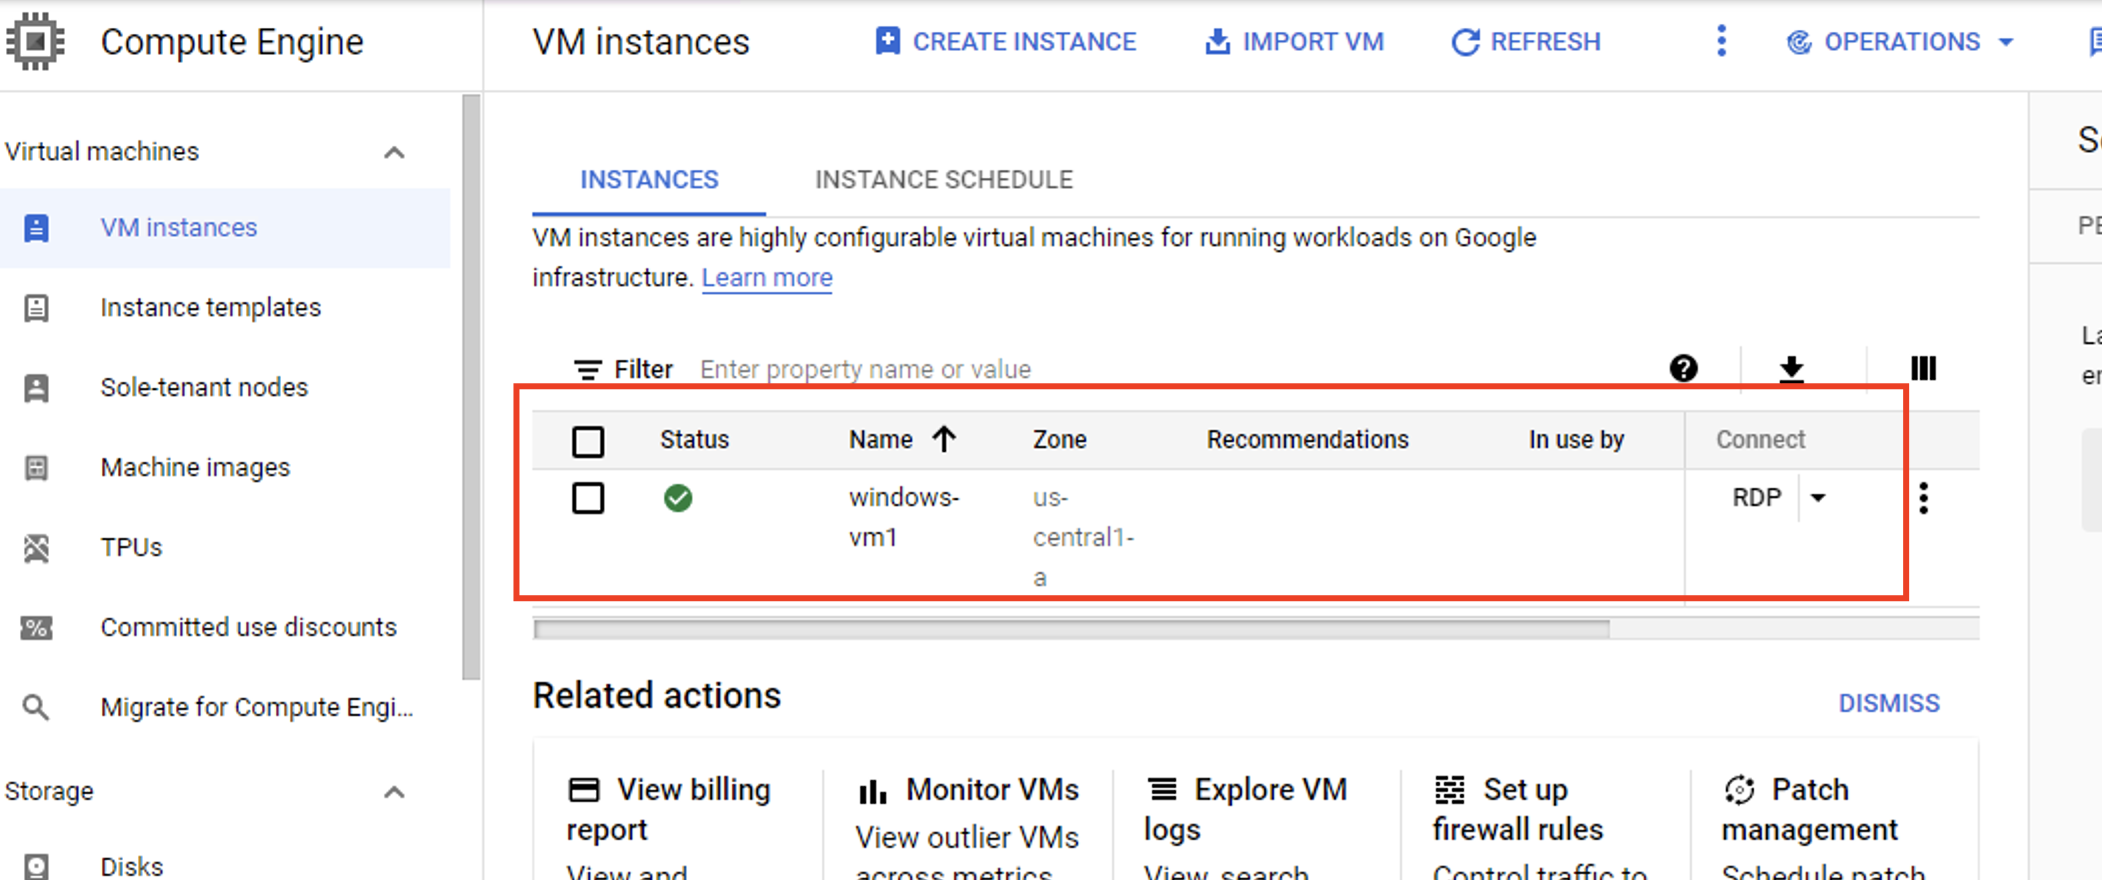Click the sidebar vertical scrollbar

471,388
